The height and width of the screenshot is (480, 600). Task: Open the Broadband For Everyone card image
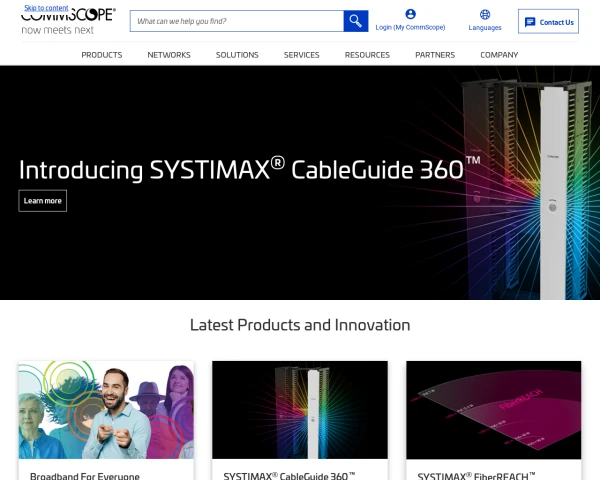tap(106, 410)
